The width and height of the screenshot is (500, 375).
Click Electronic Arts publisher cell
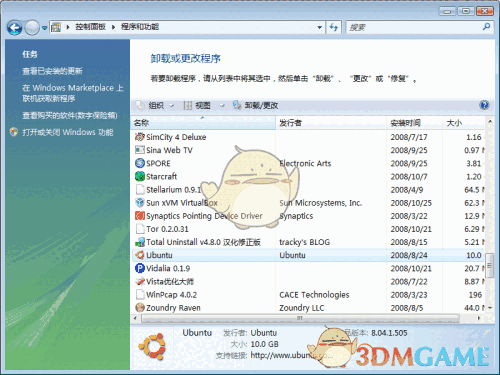coord(305,163)
